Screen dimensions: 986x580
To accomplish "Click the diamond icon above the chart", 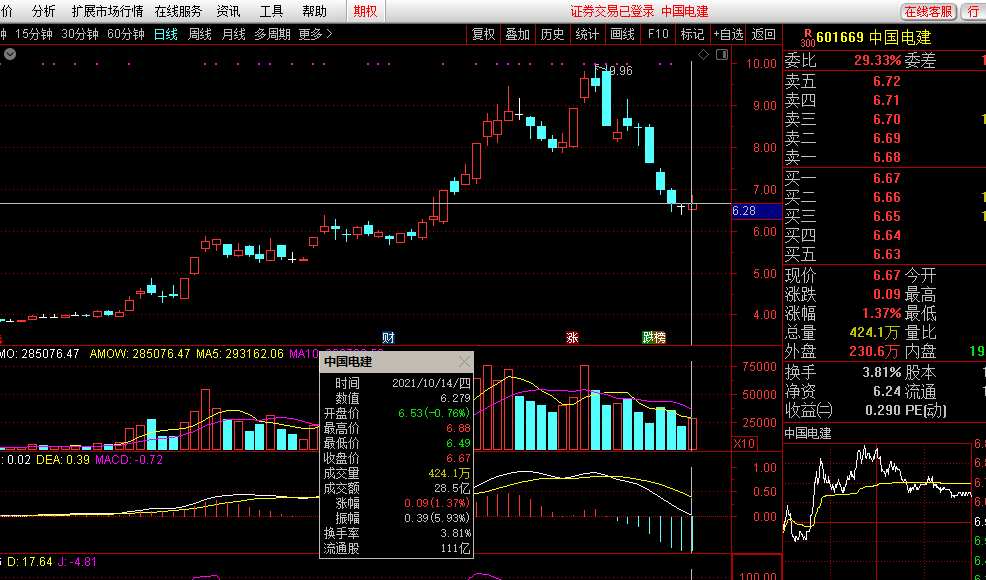I will tap(704, 55).
